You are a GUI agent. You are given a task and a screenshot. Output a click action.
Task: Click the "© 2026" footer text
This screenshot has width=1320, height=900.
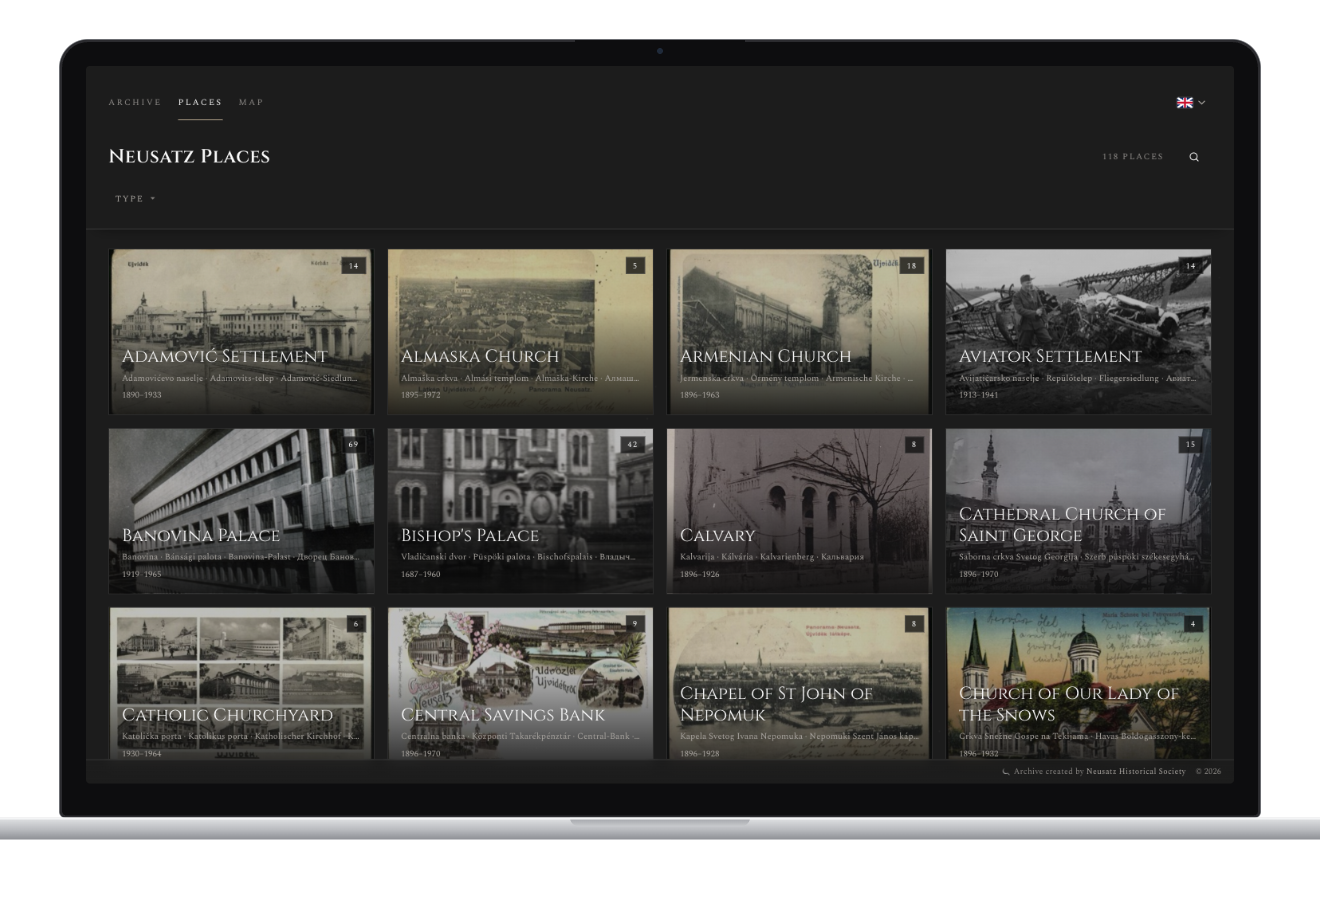(1208, 772)
